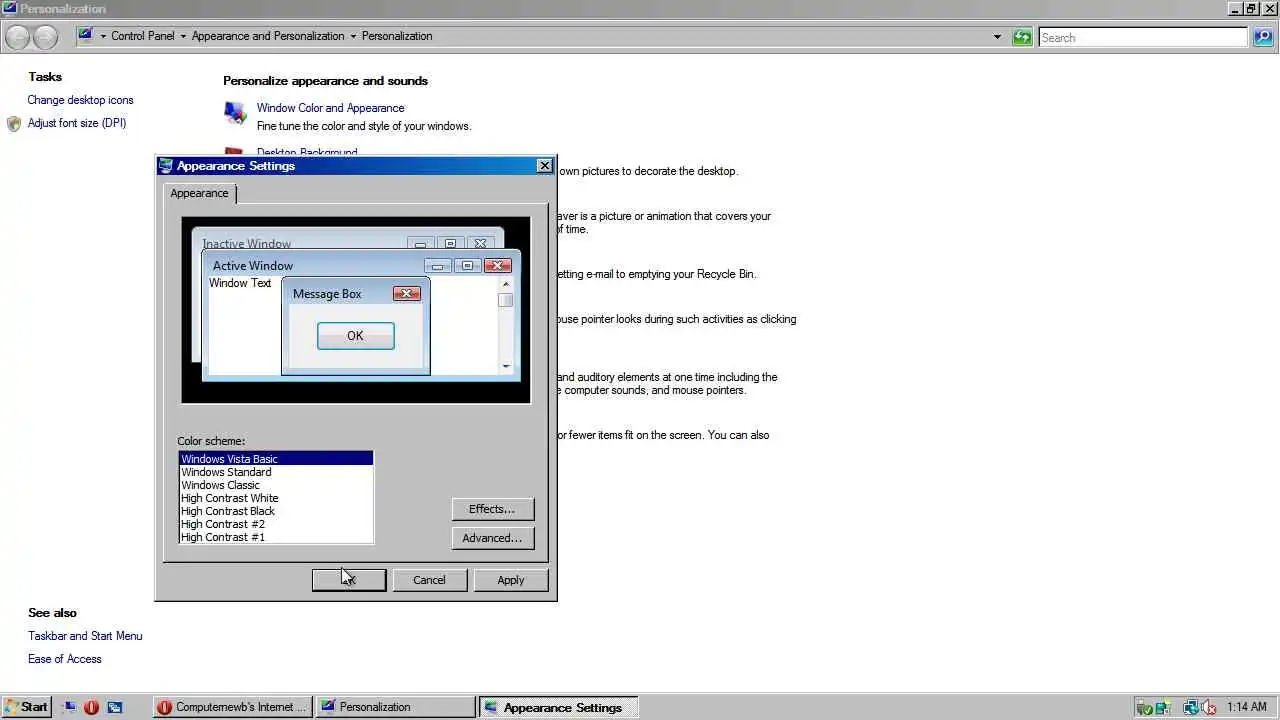Viewport: 1280px width, 720px height.
Task: Click the search magnifier icon
Action: pos(1264,37)
